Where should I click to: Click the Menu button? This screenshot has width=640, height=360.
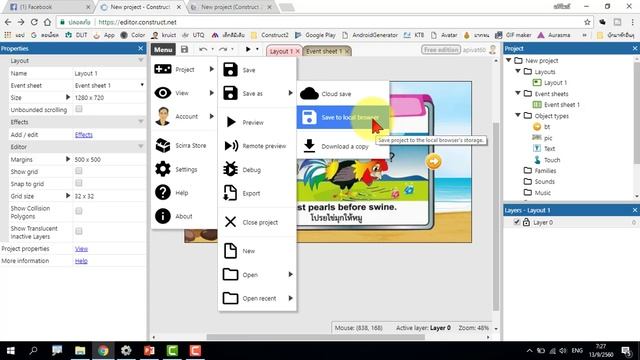pyautogui.click(x=163, y=49)
